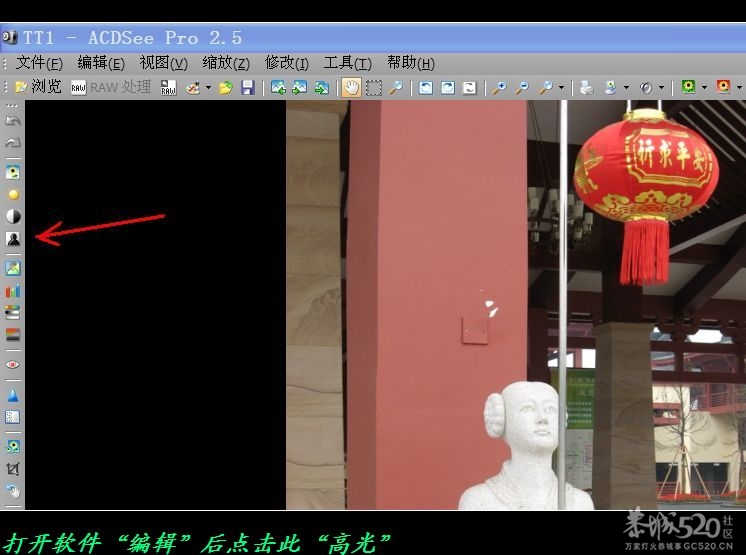Activate the dotted rectangle select tool
Image resolution: width=746 pixels, height=555 pixels.
click(x=373, y=88)
